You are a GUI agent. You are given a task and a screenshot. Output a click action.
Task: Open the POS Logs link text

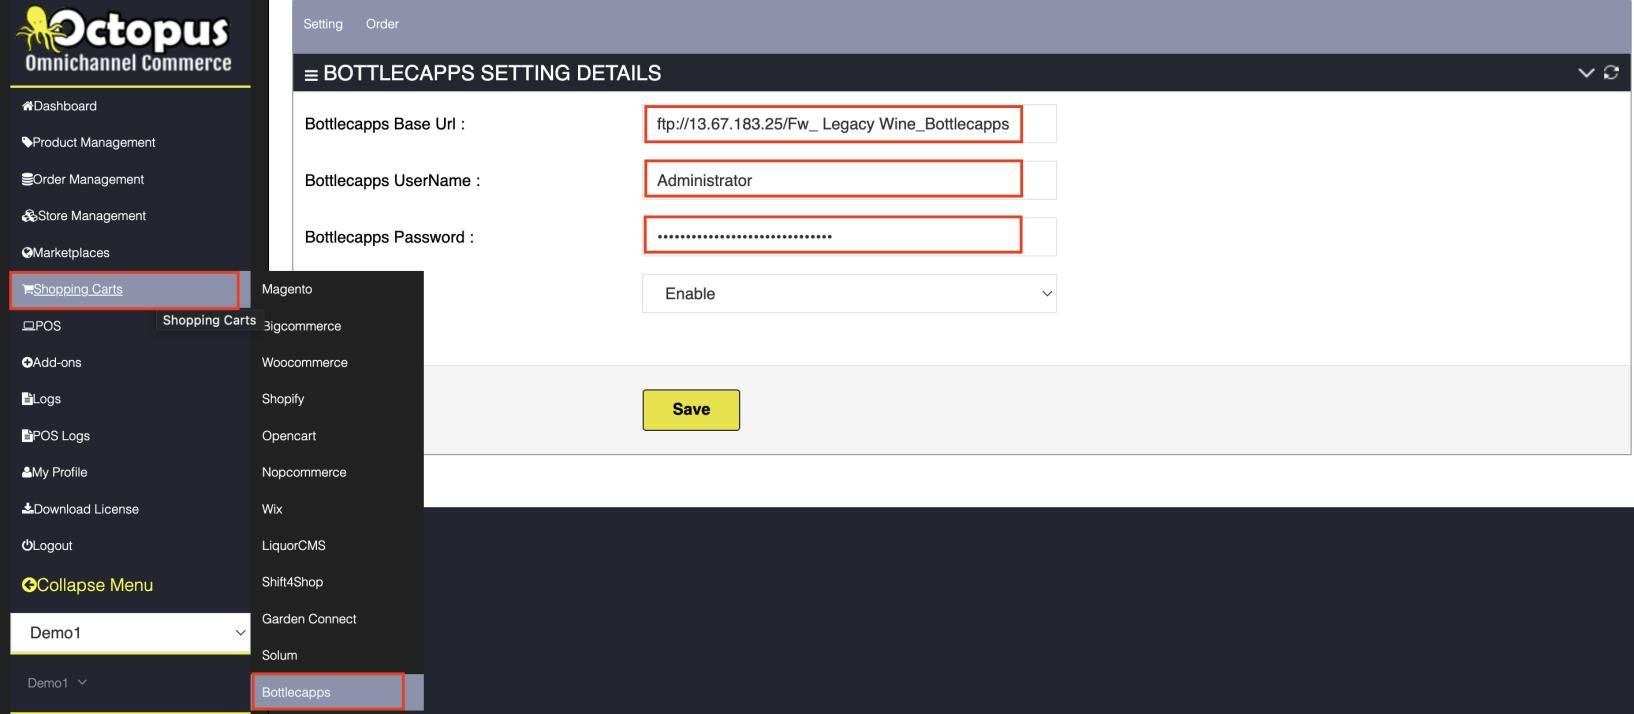point(61,436)
